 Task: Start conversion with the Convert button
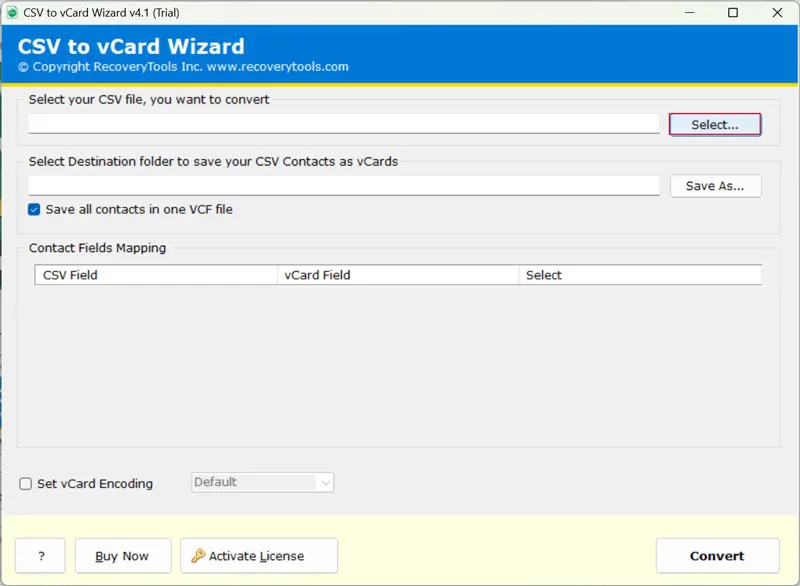click(x=717, y=556)
